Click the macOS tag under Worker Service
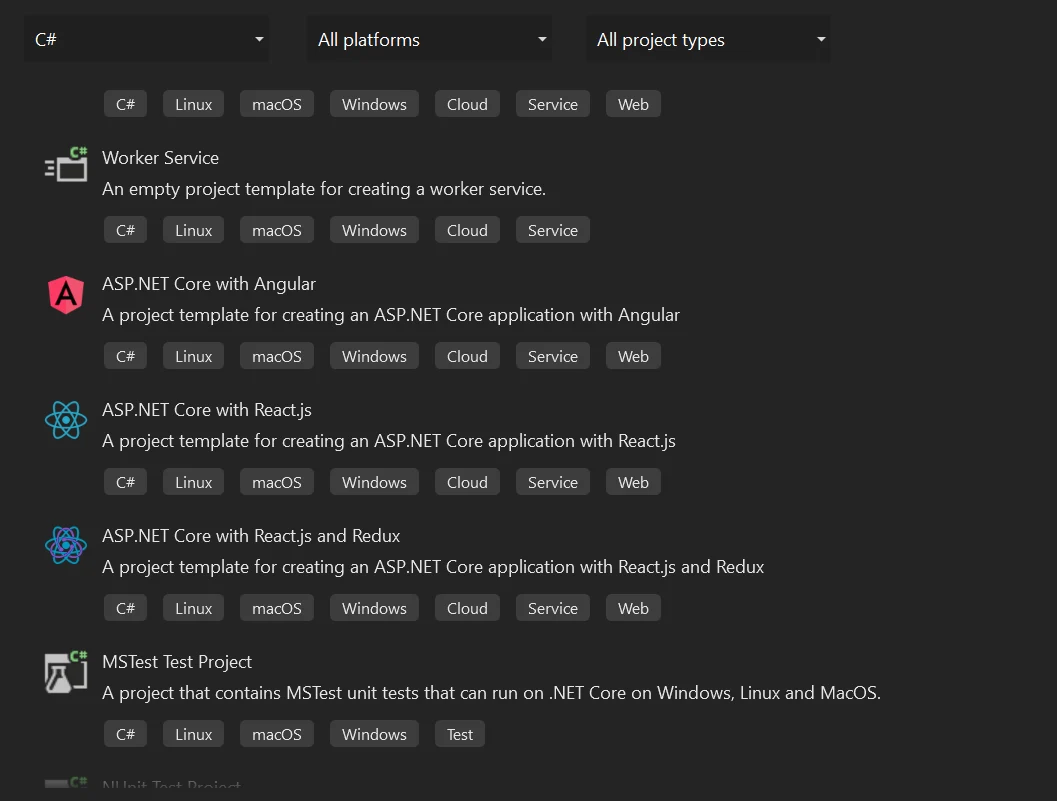The width and height of the screenshot is (1057, 801). (277, 230)
